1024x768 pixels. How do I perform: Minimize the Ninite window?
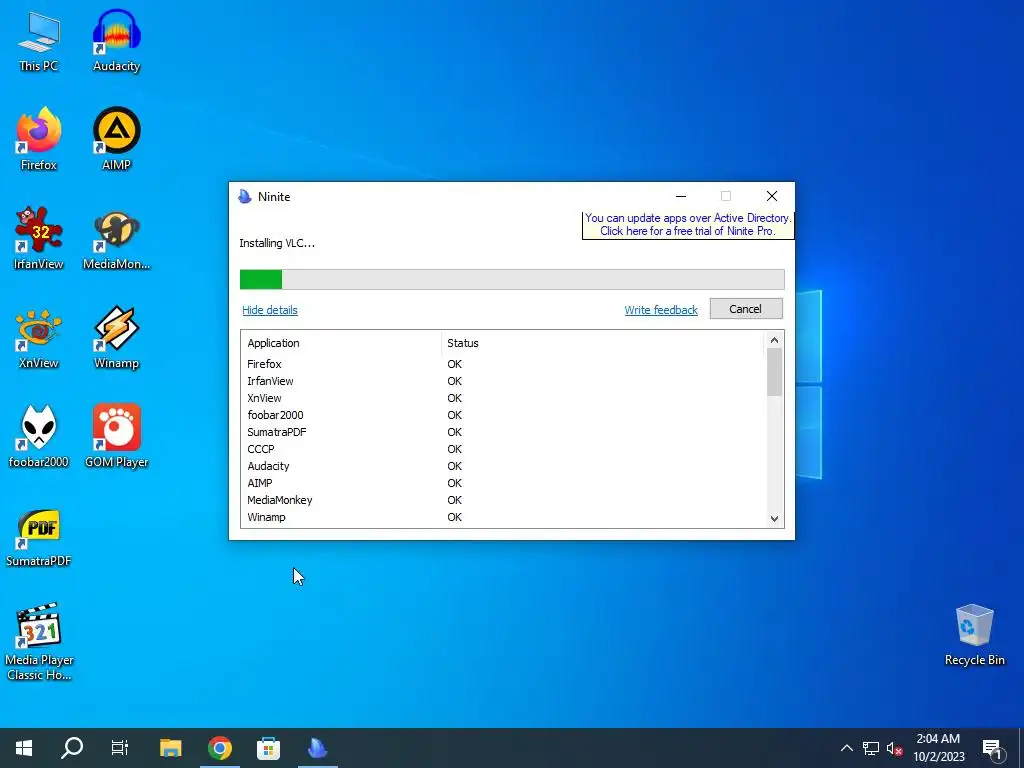pos(681,196)
